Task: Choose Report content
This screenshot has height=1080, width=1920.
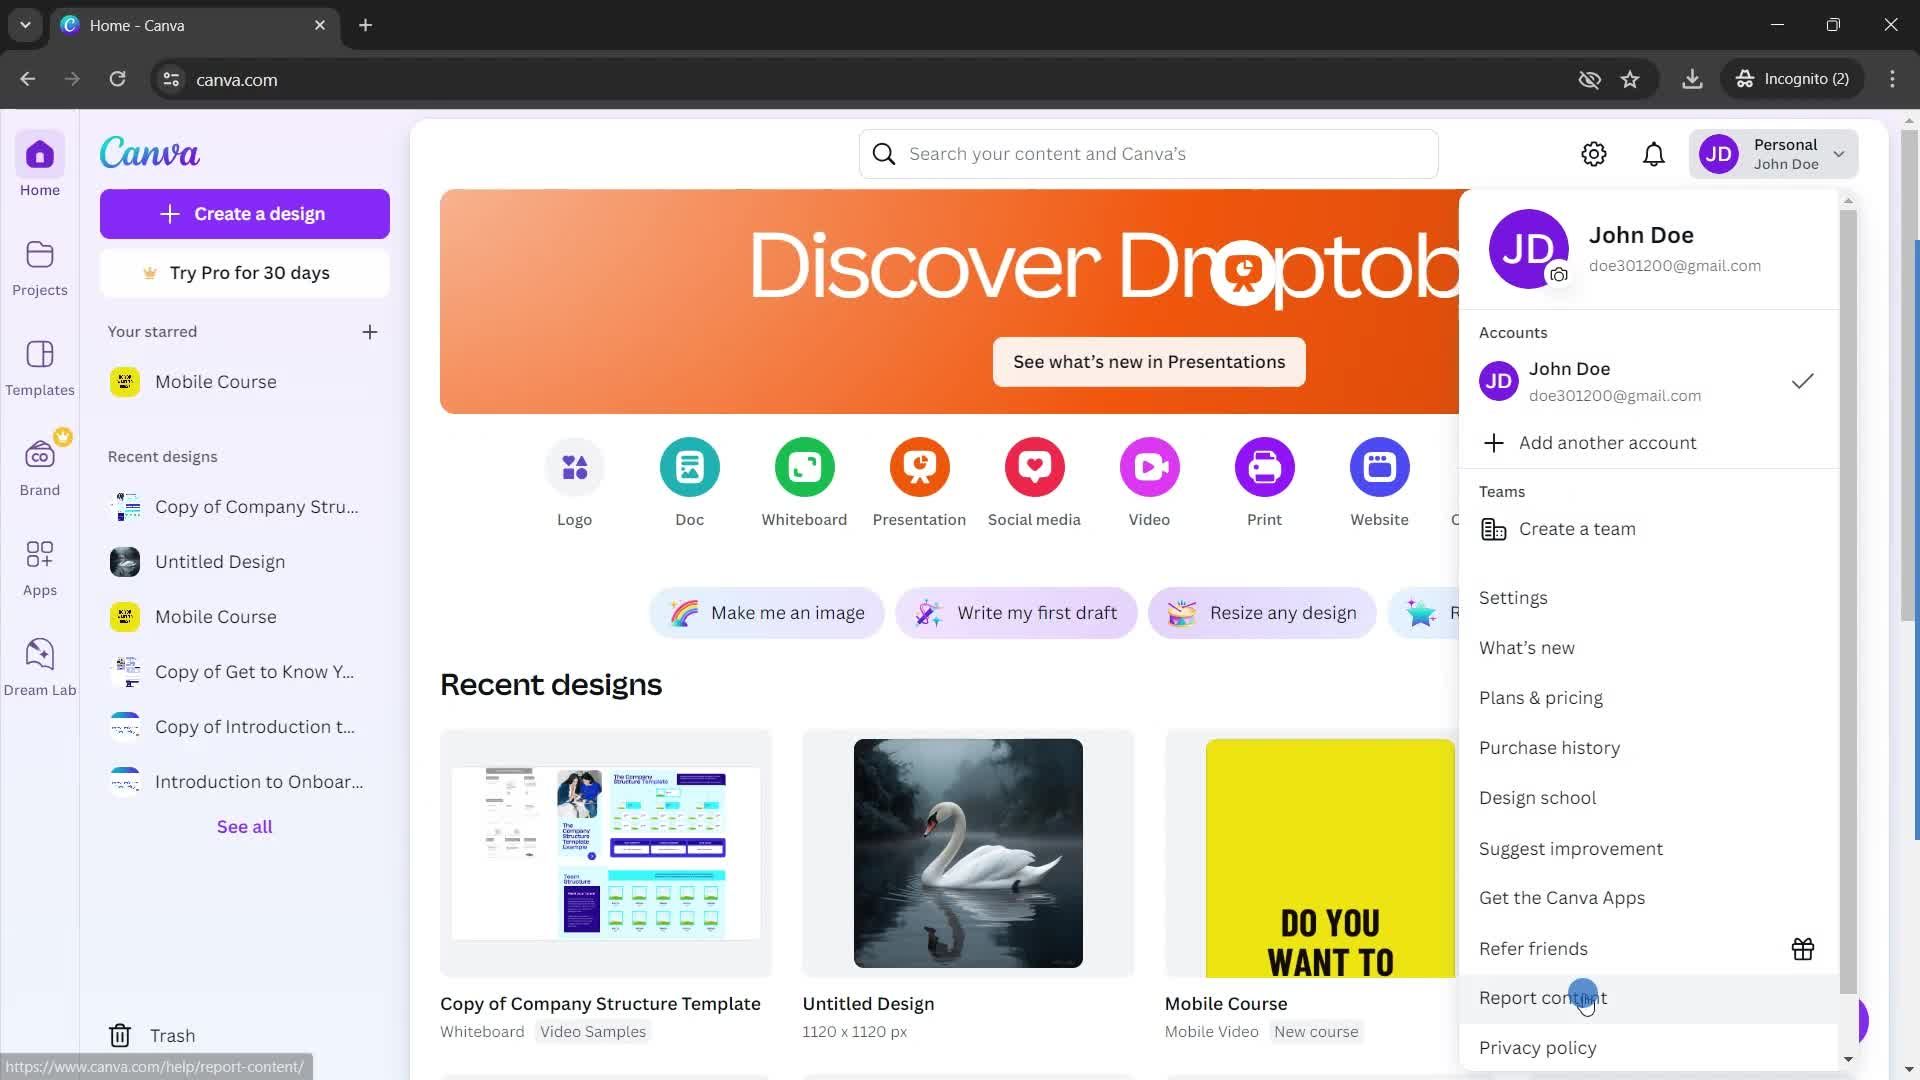Action: 1648,998
